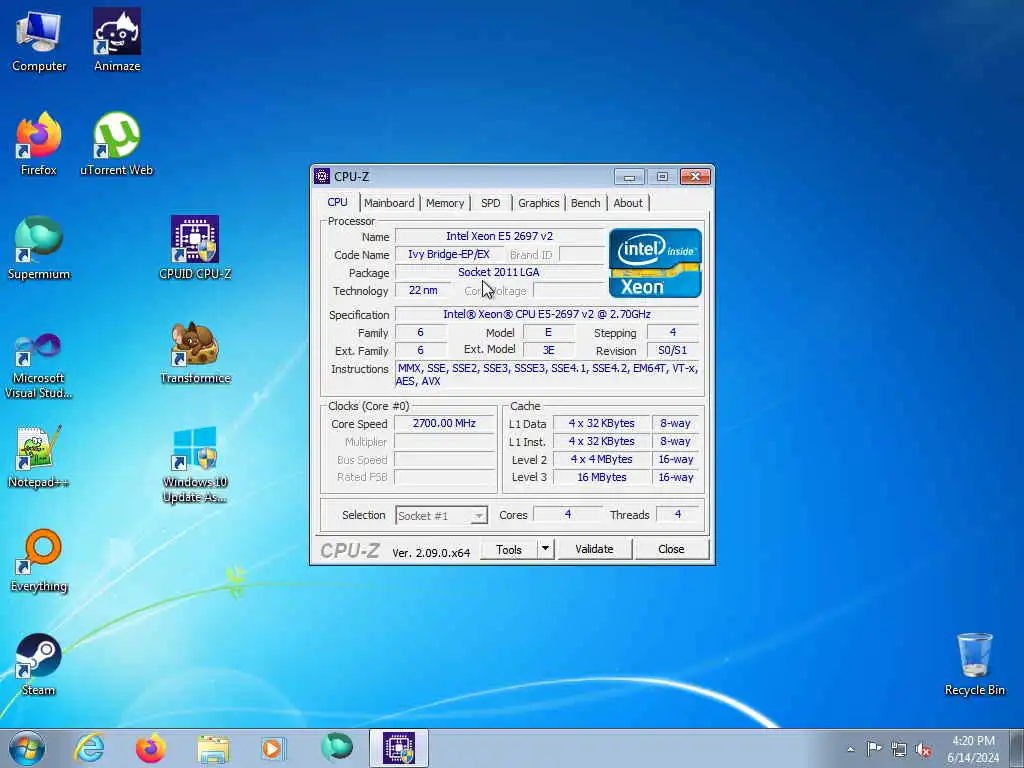Switch to the Mainboard tab

pos(389,203)
